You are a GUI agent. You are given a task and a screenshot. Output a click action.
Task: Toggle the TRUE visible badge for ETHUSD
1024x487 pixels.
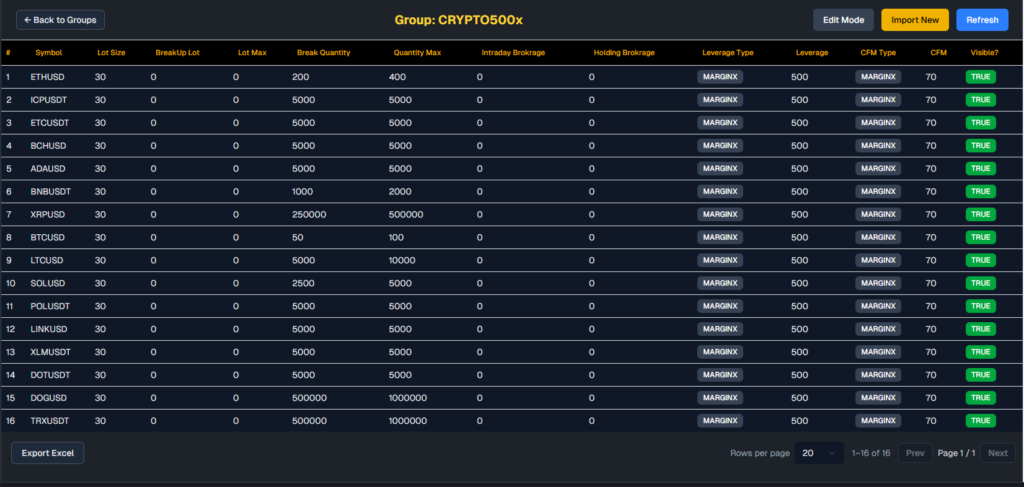coord(980,76)
